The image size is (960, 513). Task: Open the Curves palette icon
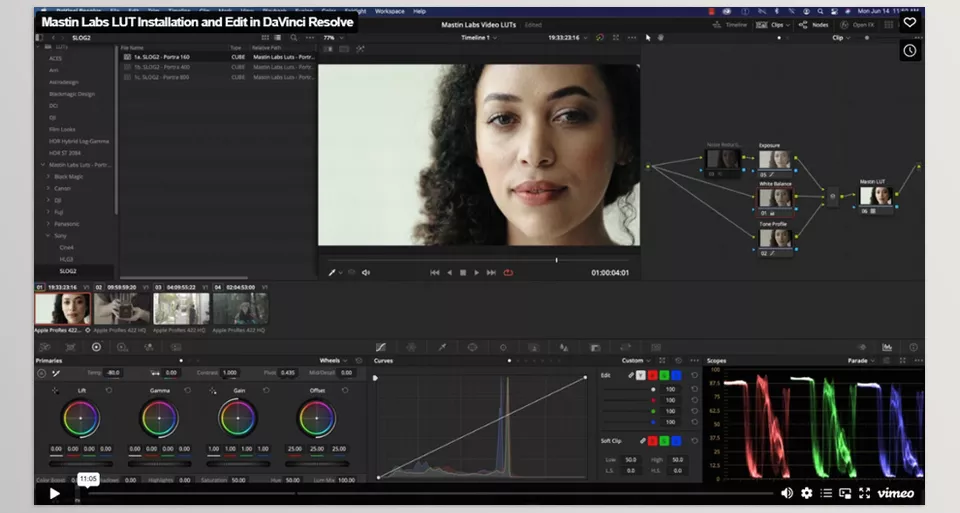click(x=380, y=347)
